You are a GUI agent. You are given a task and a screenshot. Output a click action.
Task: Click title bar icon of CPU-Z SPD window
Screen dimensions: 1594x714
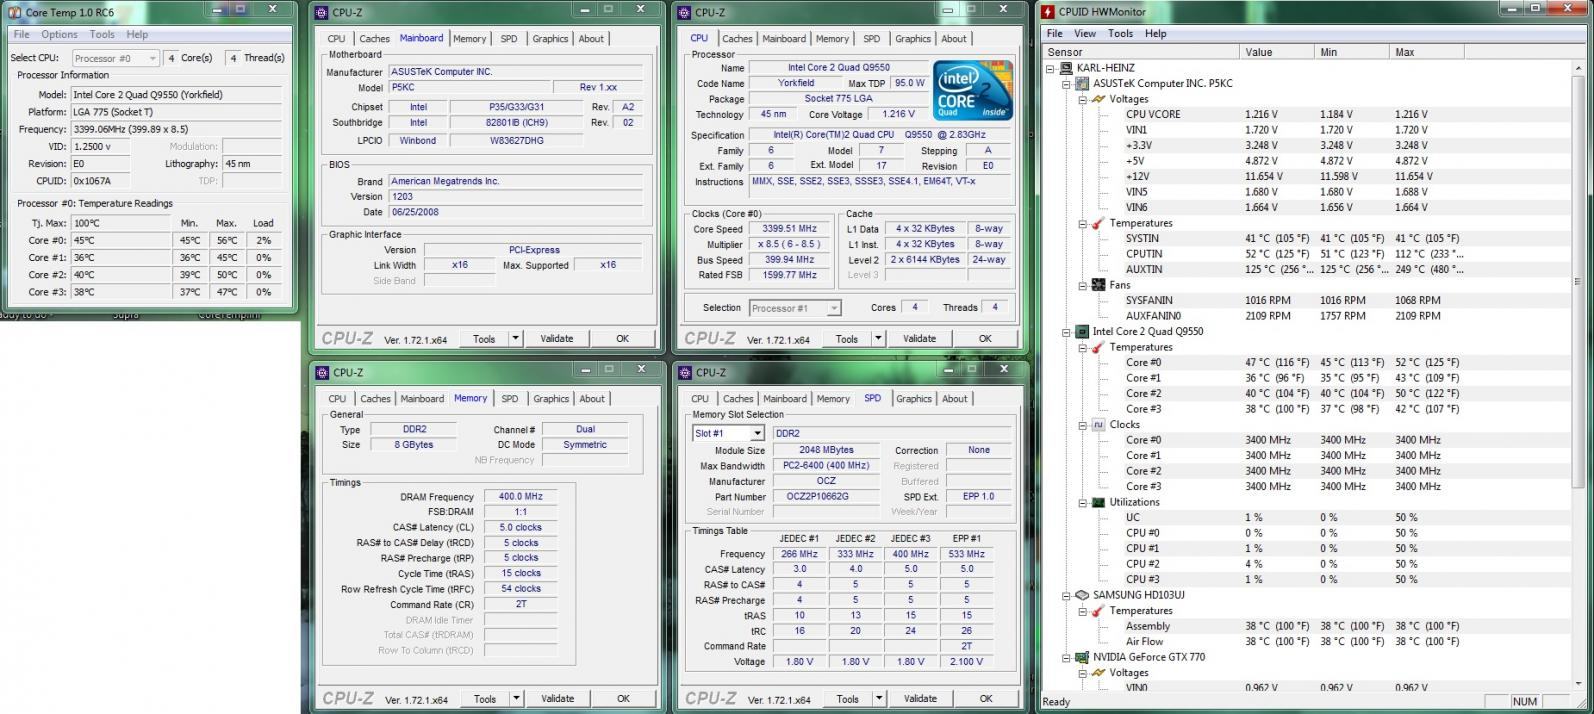(x=684, y=372)
